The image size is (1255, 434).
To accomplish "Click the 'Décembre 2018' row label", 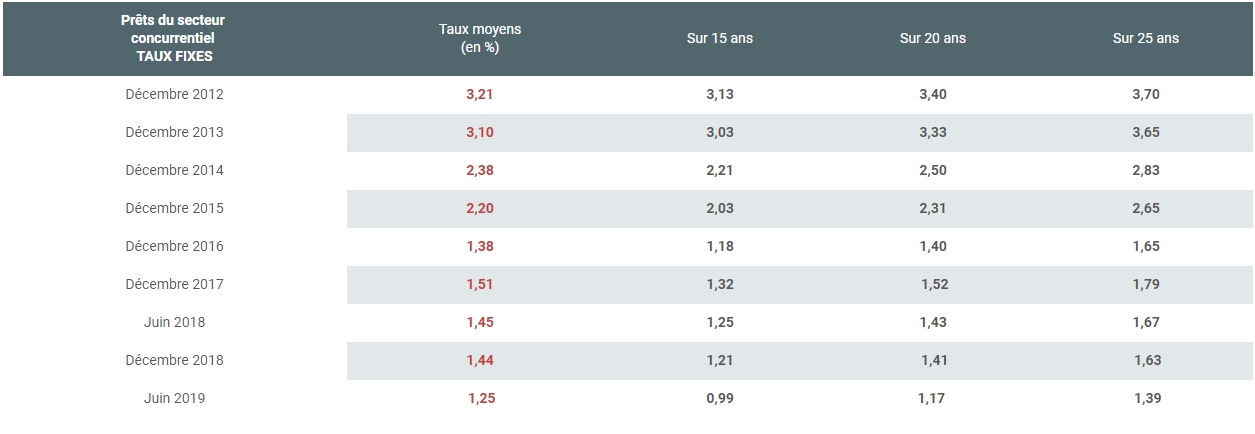I will pyautogui.click(x=175, y=360).
